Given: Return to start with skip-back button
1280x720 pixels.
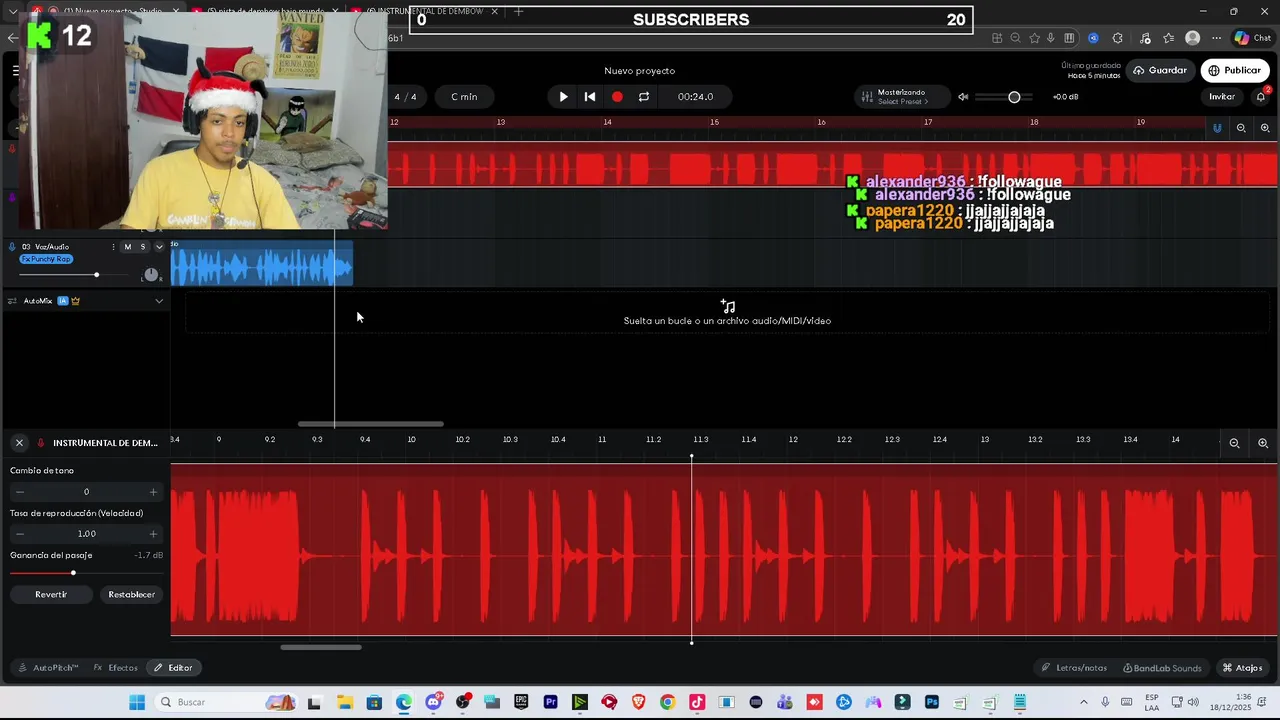Looking at the screenshot, I should 590,97.
